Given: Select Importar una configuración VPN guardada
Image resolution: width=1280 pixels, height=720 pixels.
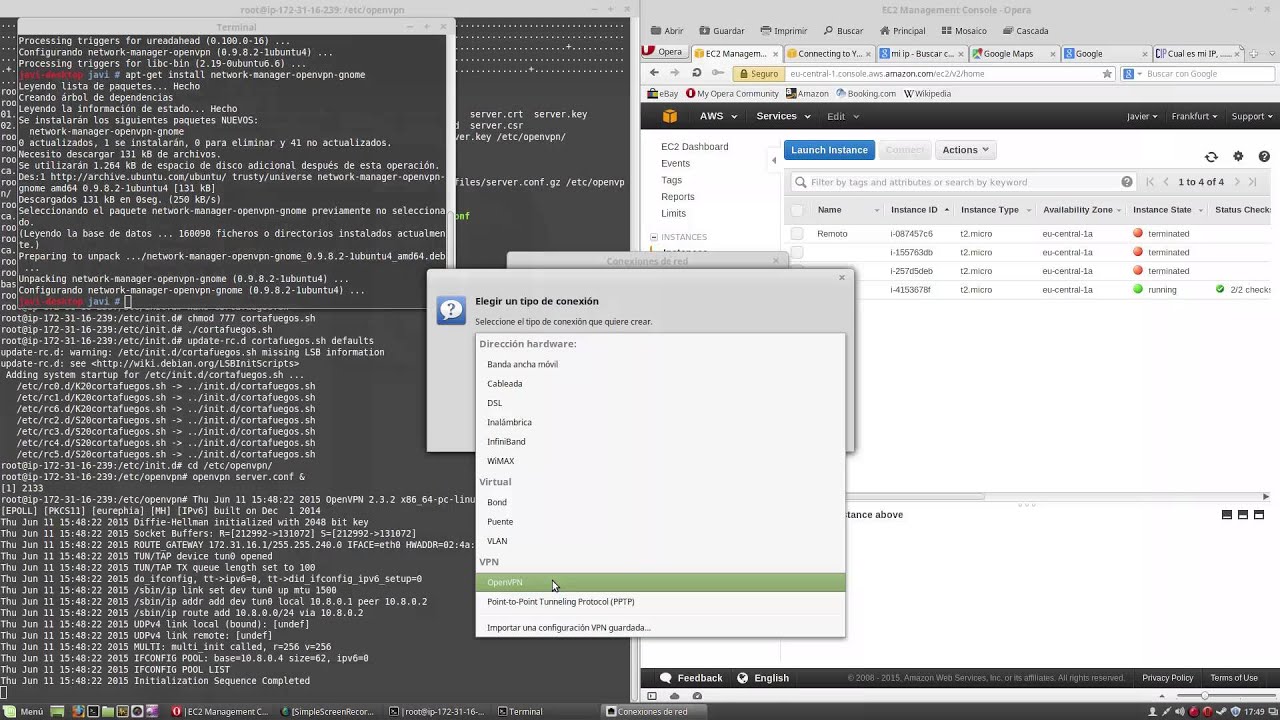Looking at the screenshot, I should click(660, 628).
